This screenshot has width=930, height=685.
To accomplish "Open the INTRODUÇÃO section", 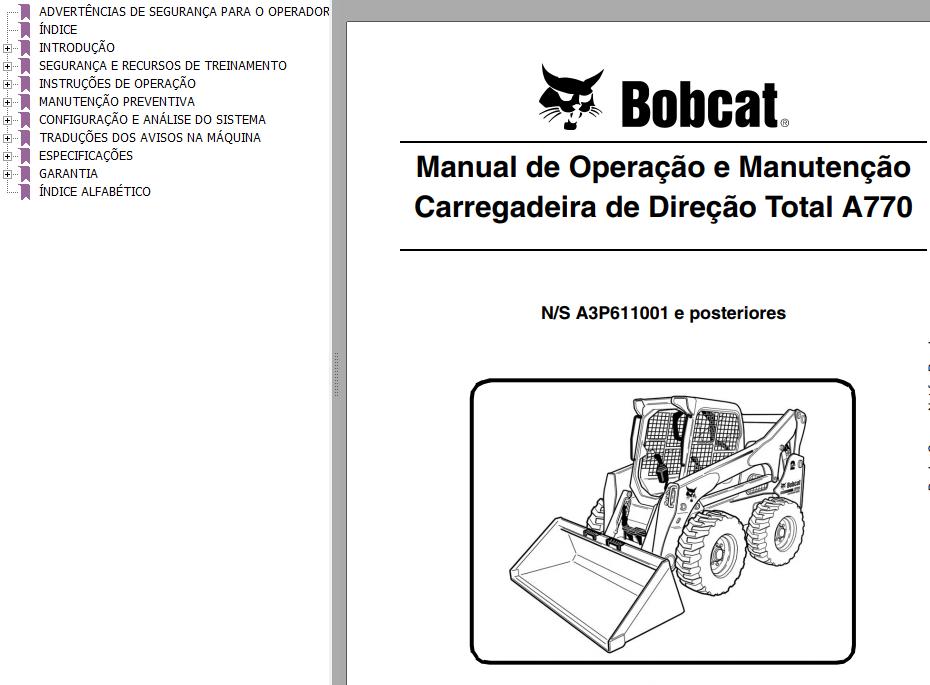I will pyautogui.click(x=77, y=47).
